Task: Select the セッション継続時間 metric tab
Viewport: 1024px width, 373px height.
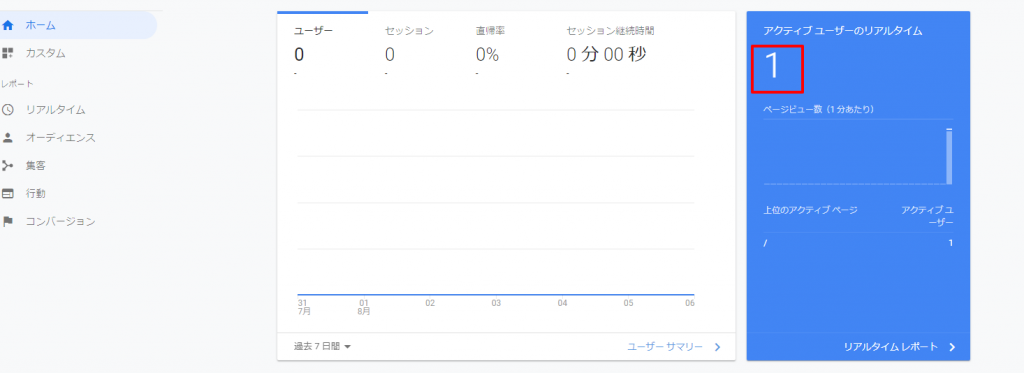Action: 611,31
